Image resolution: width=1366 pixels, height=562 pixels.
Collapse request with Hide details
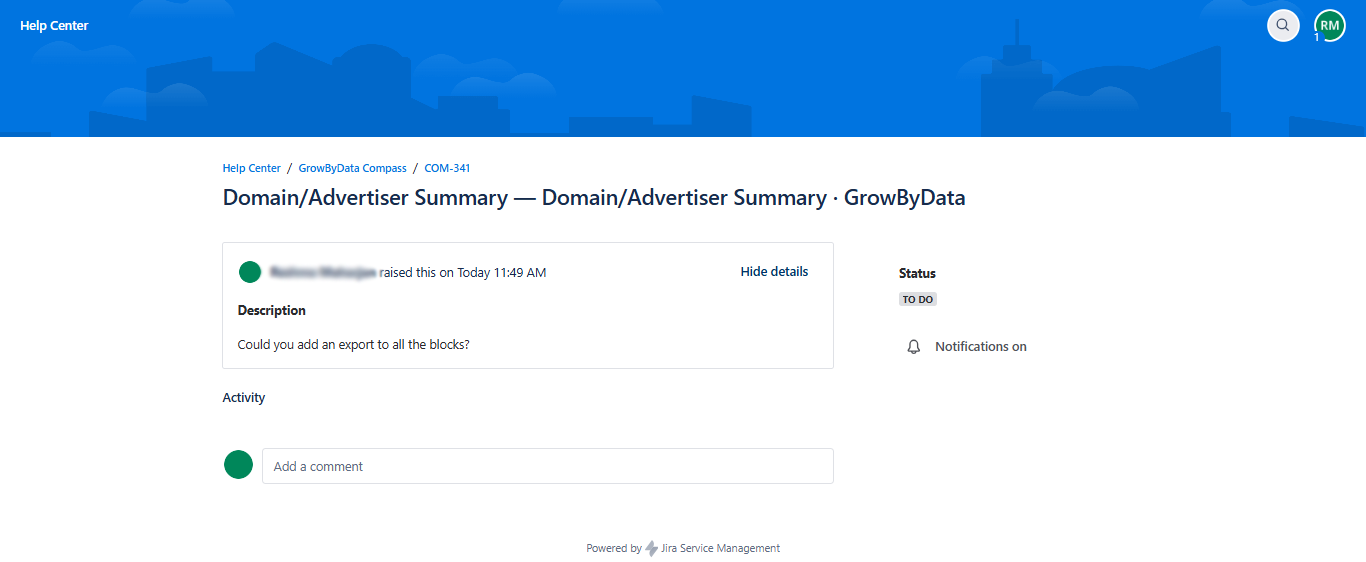[x=774, y=271]
